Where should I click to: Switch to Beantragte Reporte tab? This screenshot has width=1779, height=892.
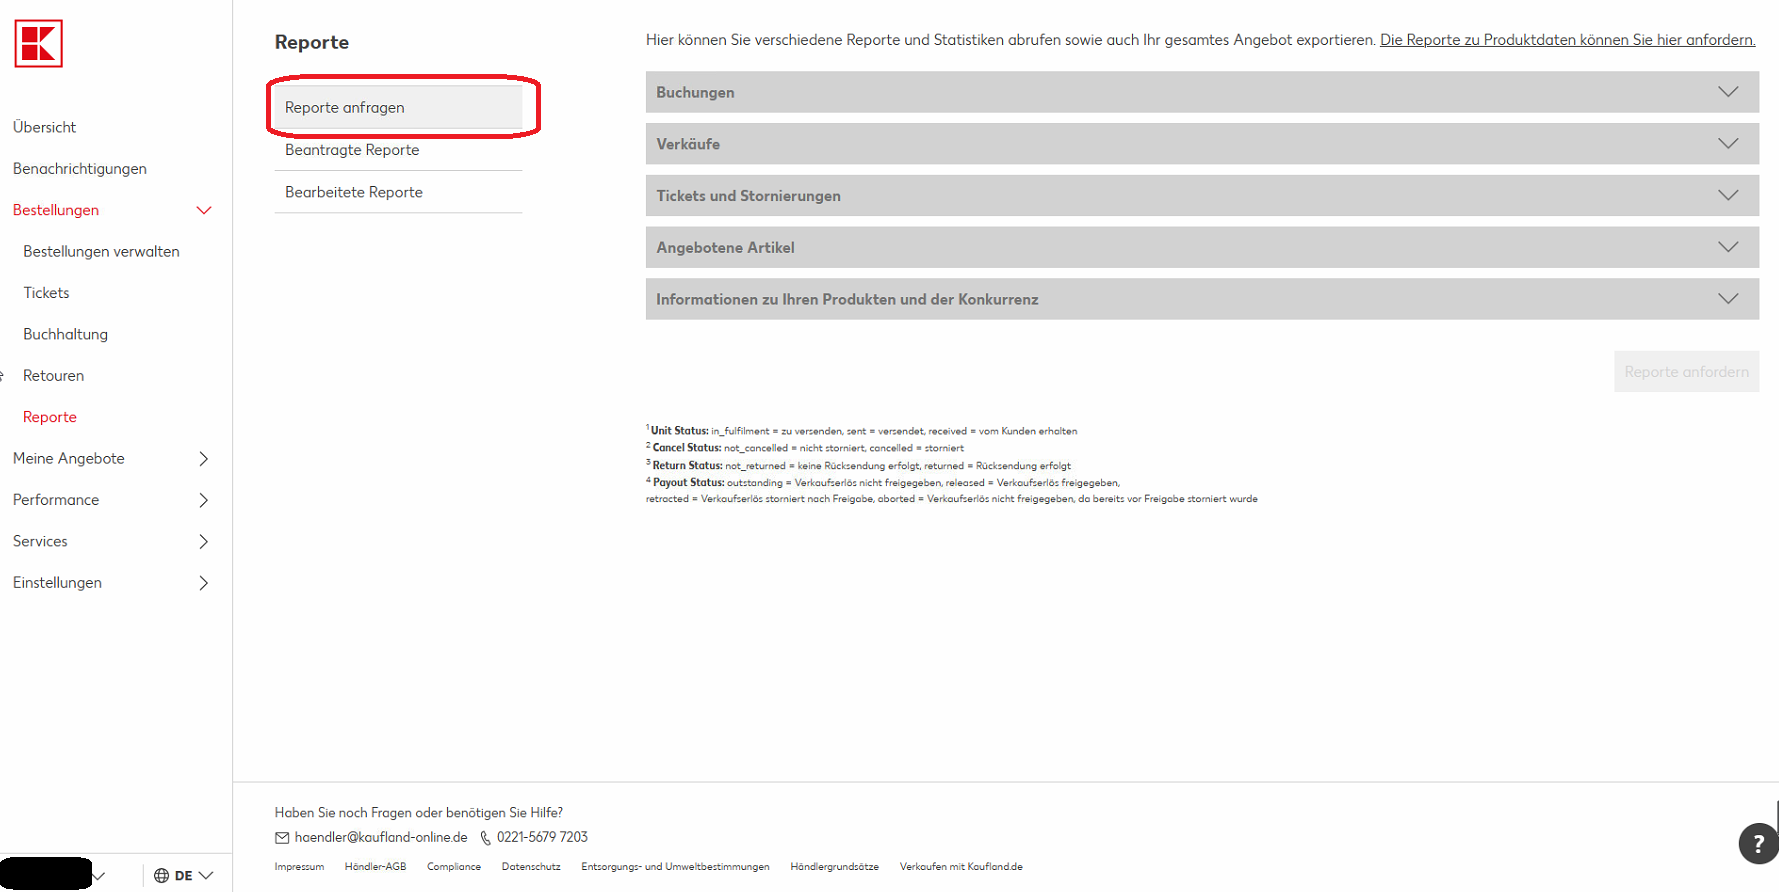tap(352, 150)
